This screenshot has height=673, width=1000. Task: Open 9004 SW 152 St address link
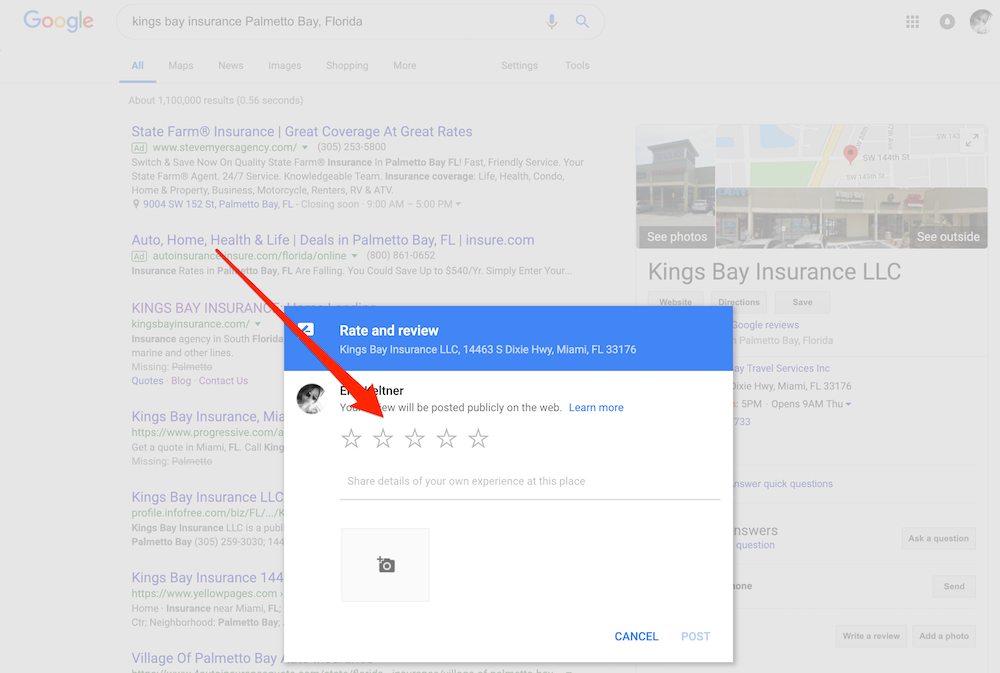point(217,204)
